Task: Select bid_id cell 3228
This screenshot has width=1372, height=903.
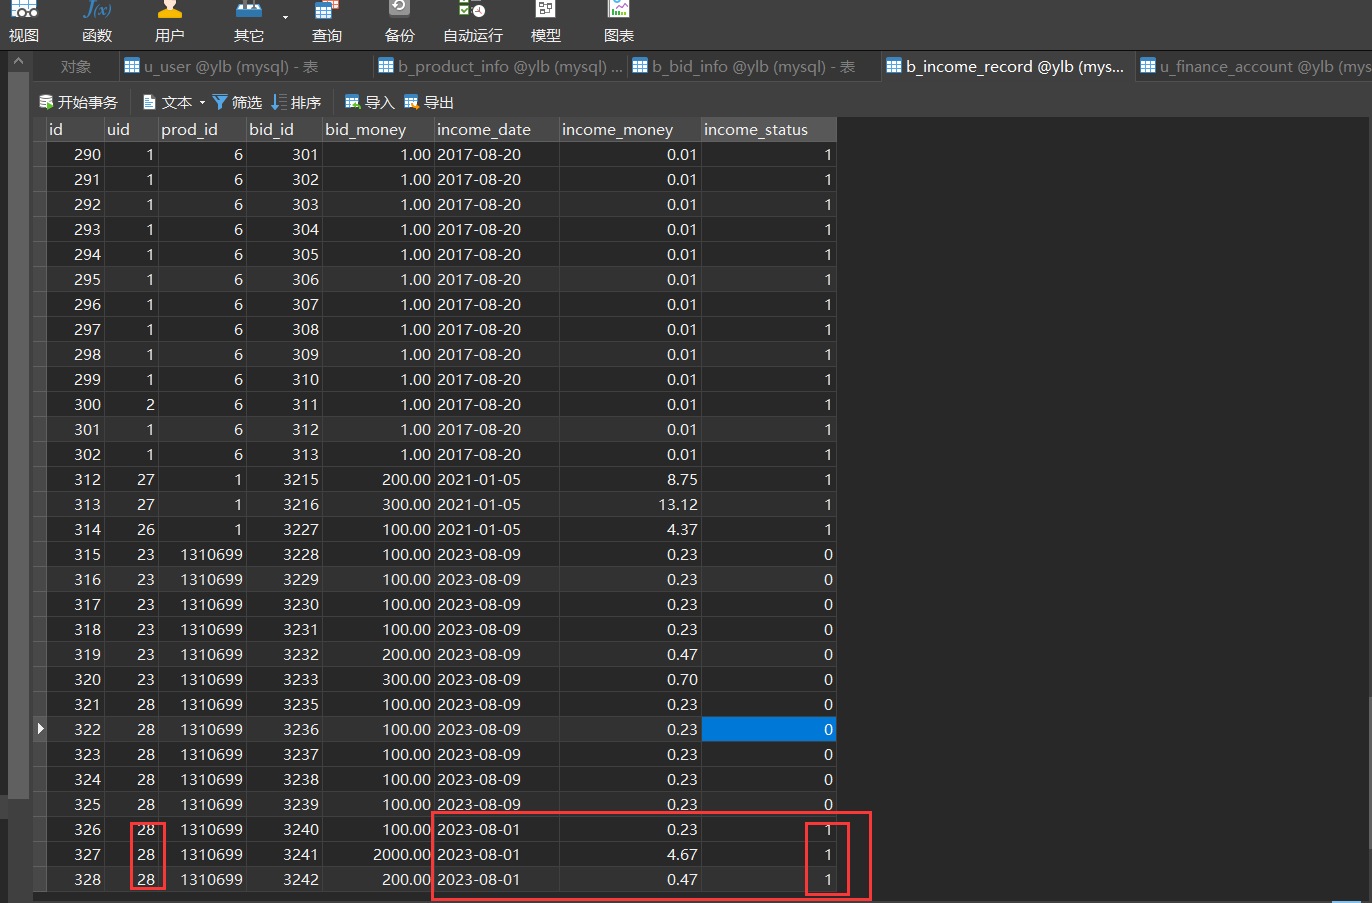Action: (284, 554)
